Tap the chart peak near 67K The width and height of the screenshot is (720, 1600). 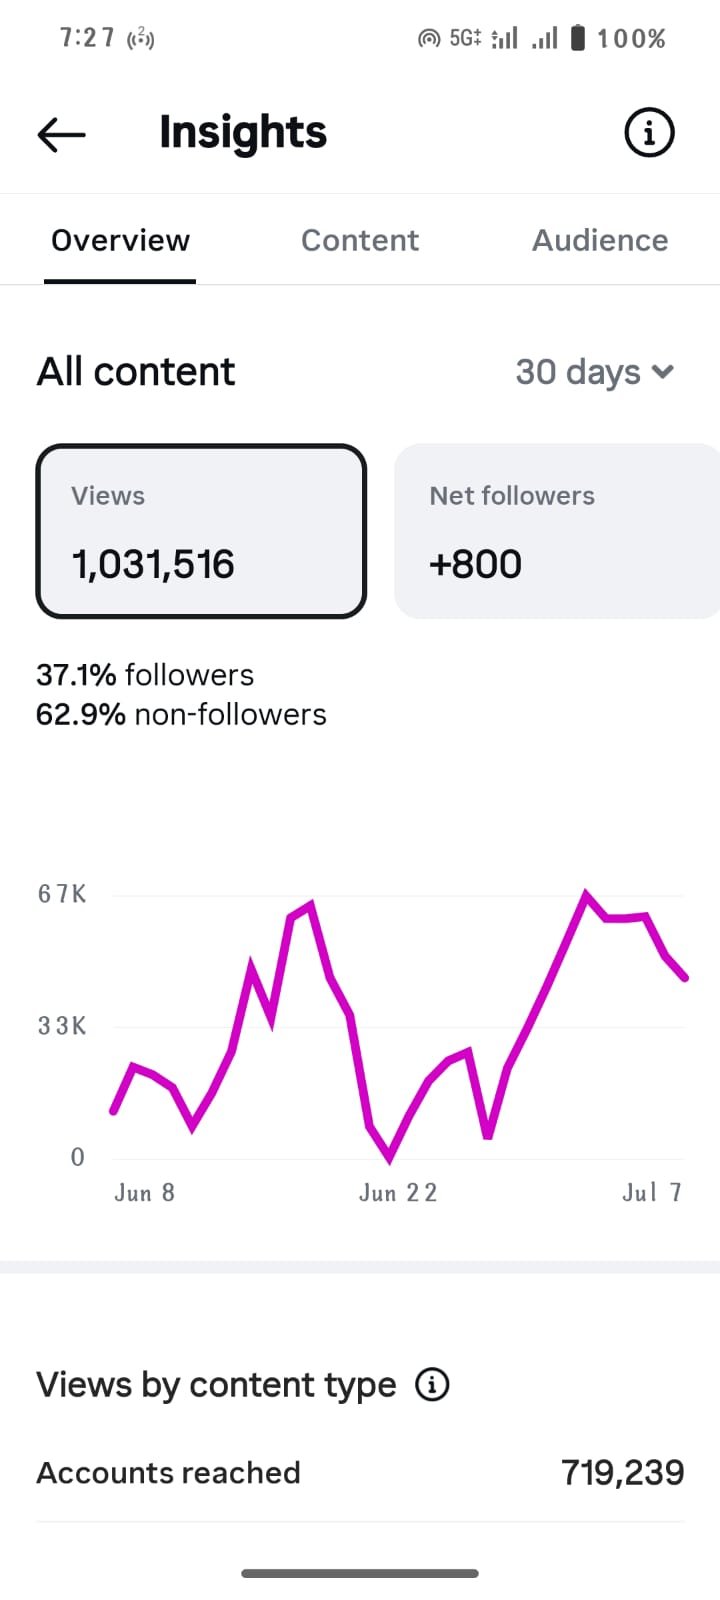click(586, 893)
